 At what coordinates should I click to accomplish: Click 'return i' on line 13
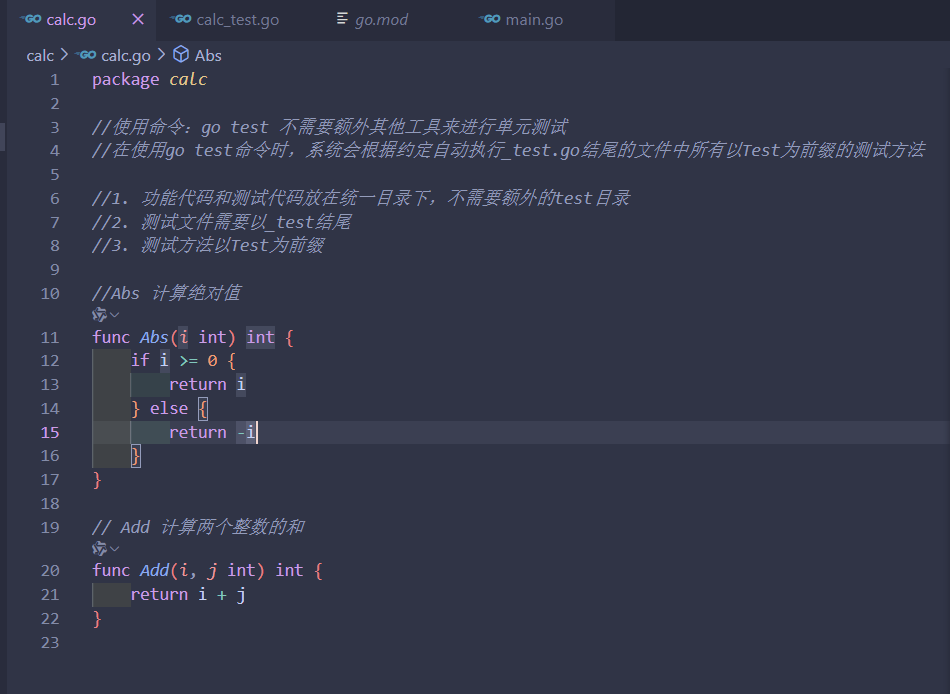(207, 385)
